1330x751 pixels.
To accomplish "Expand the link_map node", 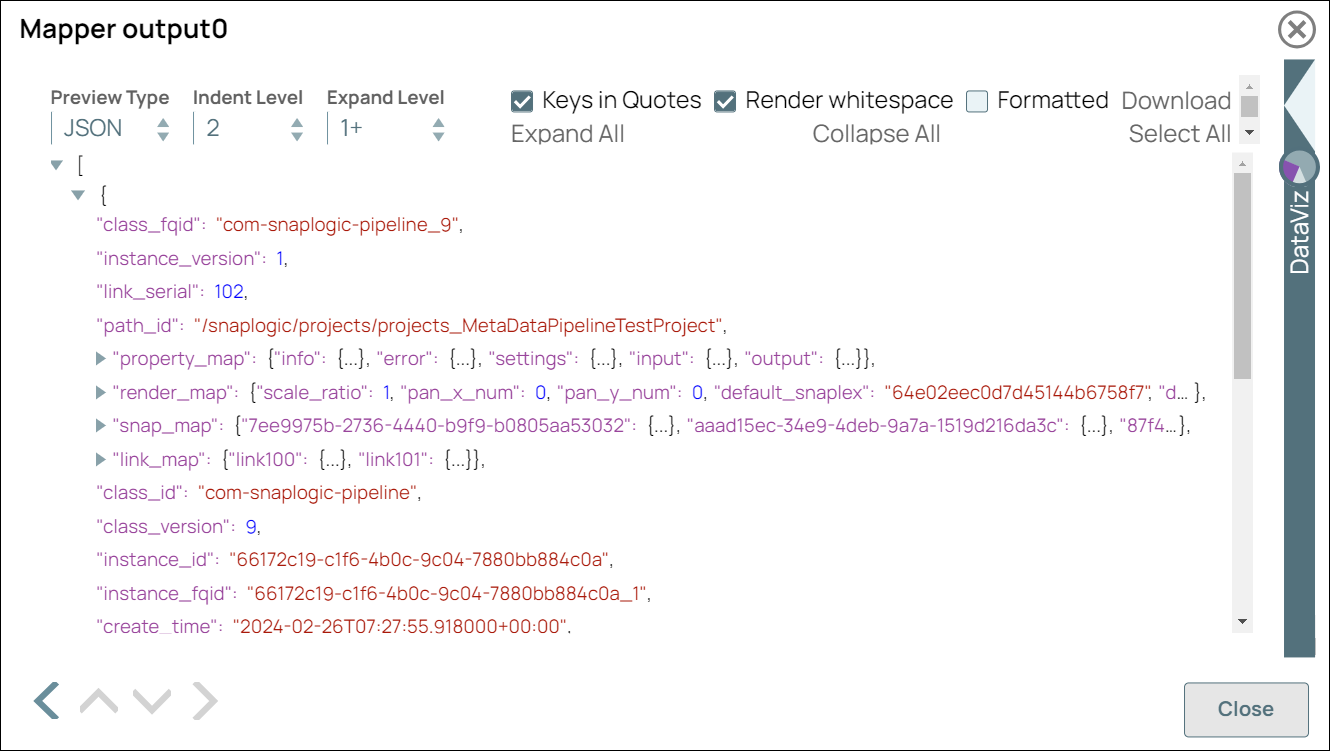I will (99, 459).
